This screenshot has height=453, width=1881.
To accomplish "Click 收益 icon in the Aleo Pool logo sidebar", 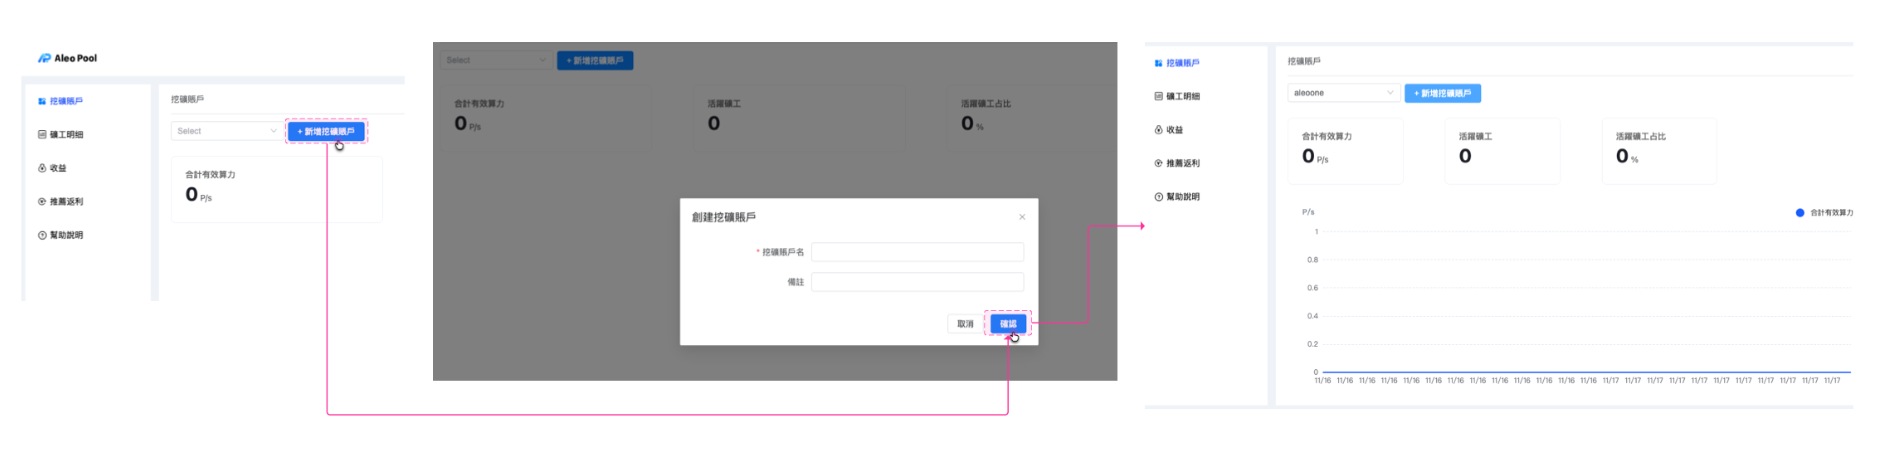I will pos(42,168).
